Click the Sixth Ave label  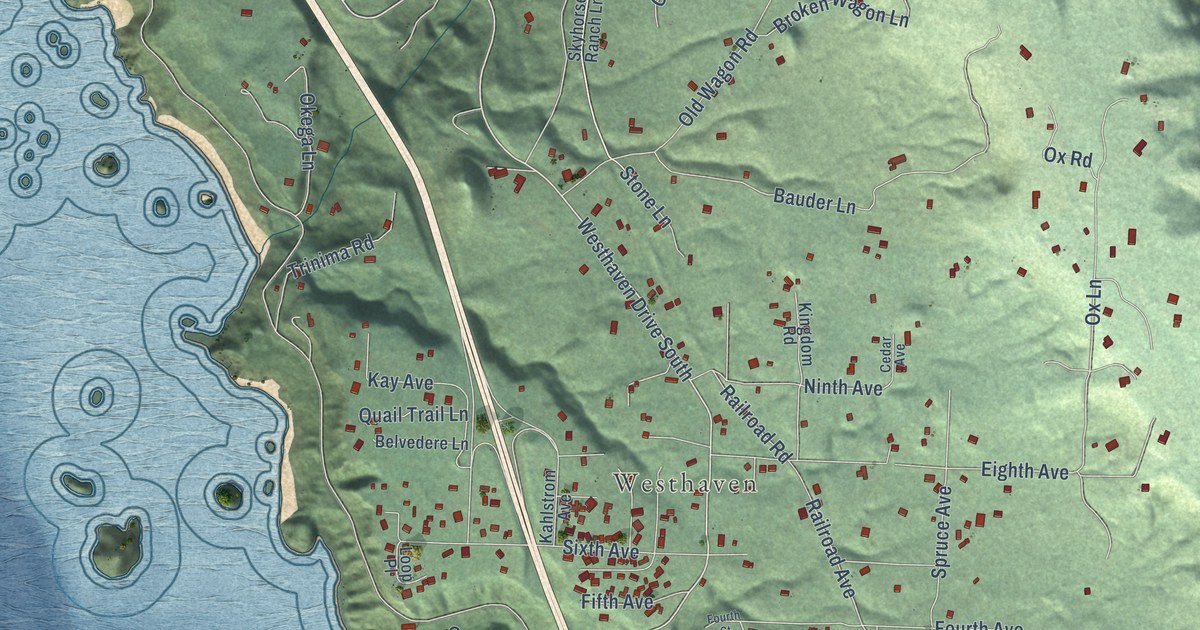[600, 550]
